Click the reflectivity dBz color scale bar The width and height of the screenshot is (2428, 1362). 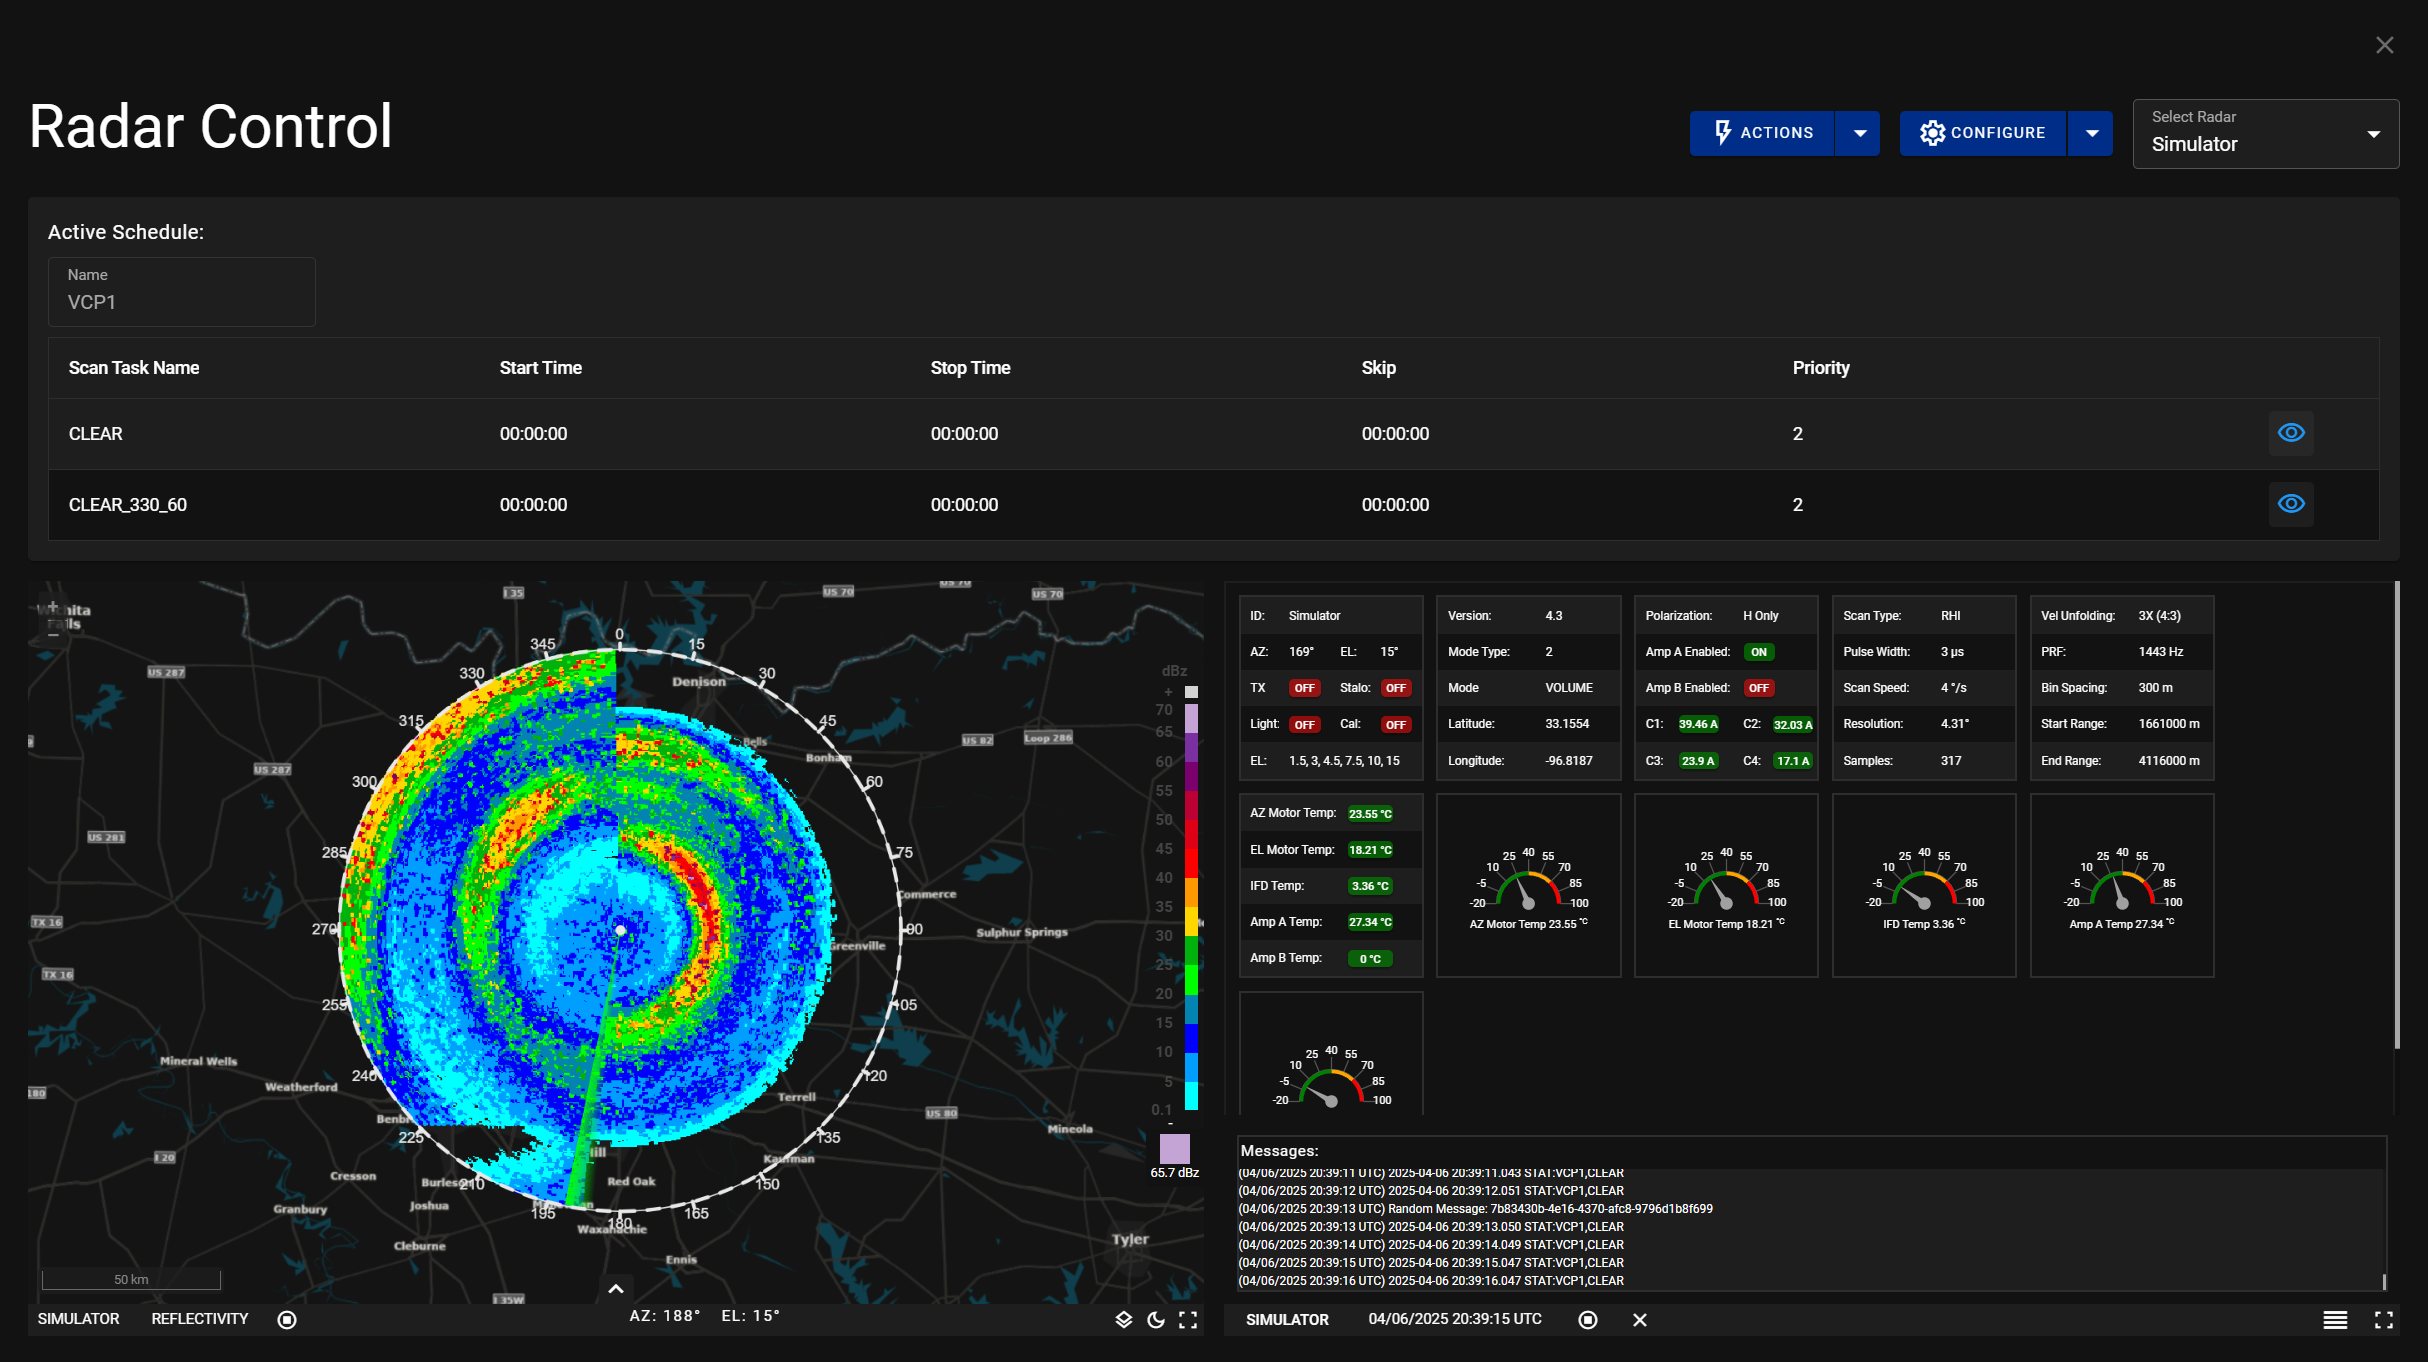pos(1191,899)
